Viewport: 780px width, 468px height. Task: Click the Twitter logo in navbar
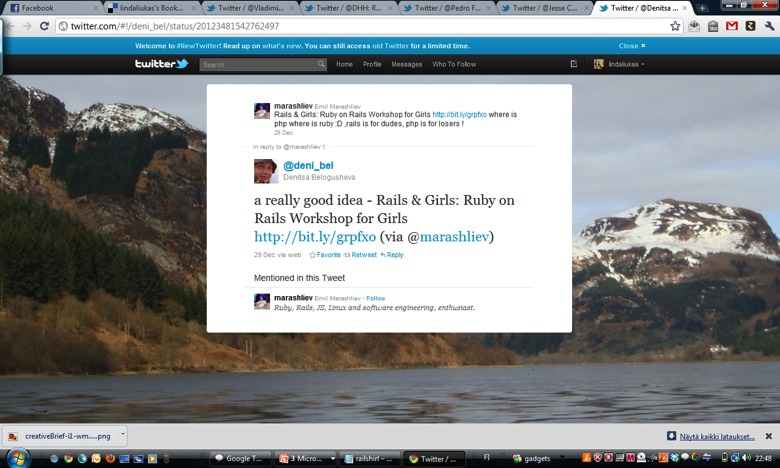[x=162, y=64]
